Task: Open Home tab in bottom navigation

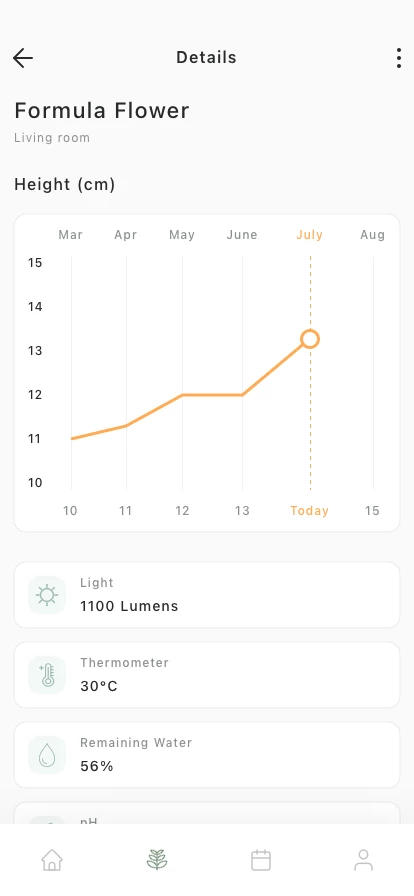Action: point(52,859)
